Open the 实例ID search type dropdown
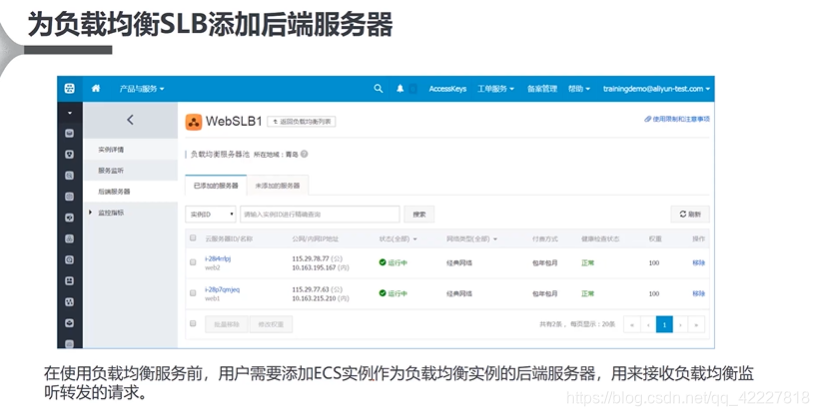The image size is (819, 416). (x=210, y=214)
